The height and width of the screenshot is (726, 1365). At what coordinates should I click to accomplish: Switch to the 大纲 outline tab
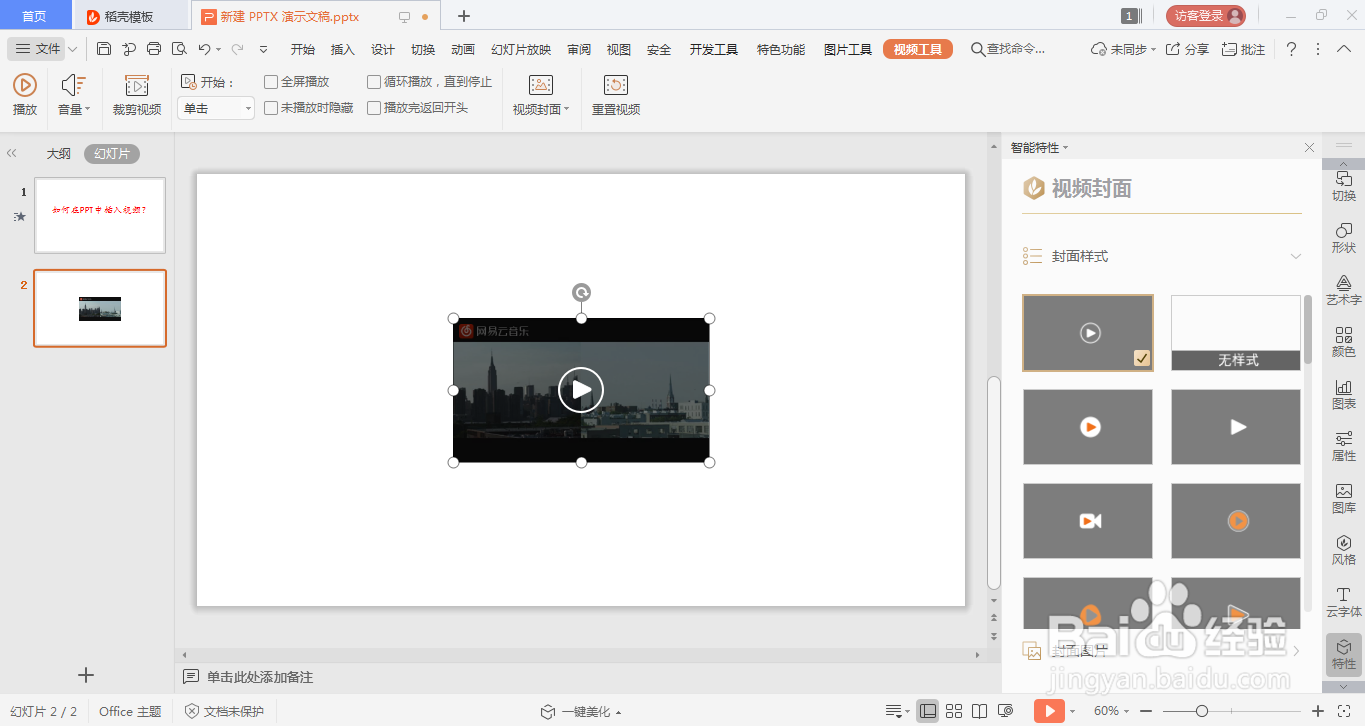click(59, 154)
